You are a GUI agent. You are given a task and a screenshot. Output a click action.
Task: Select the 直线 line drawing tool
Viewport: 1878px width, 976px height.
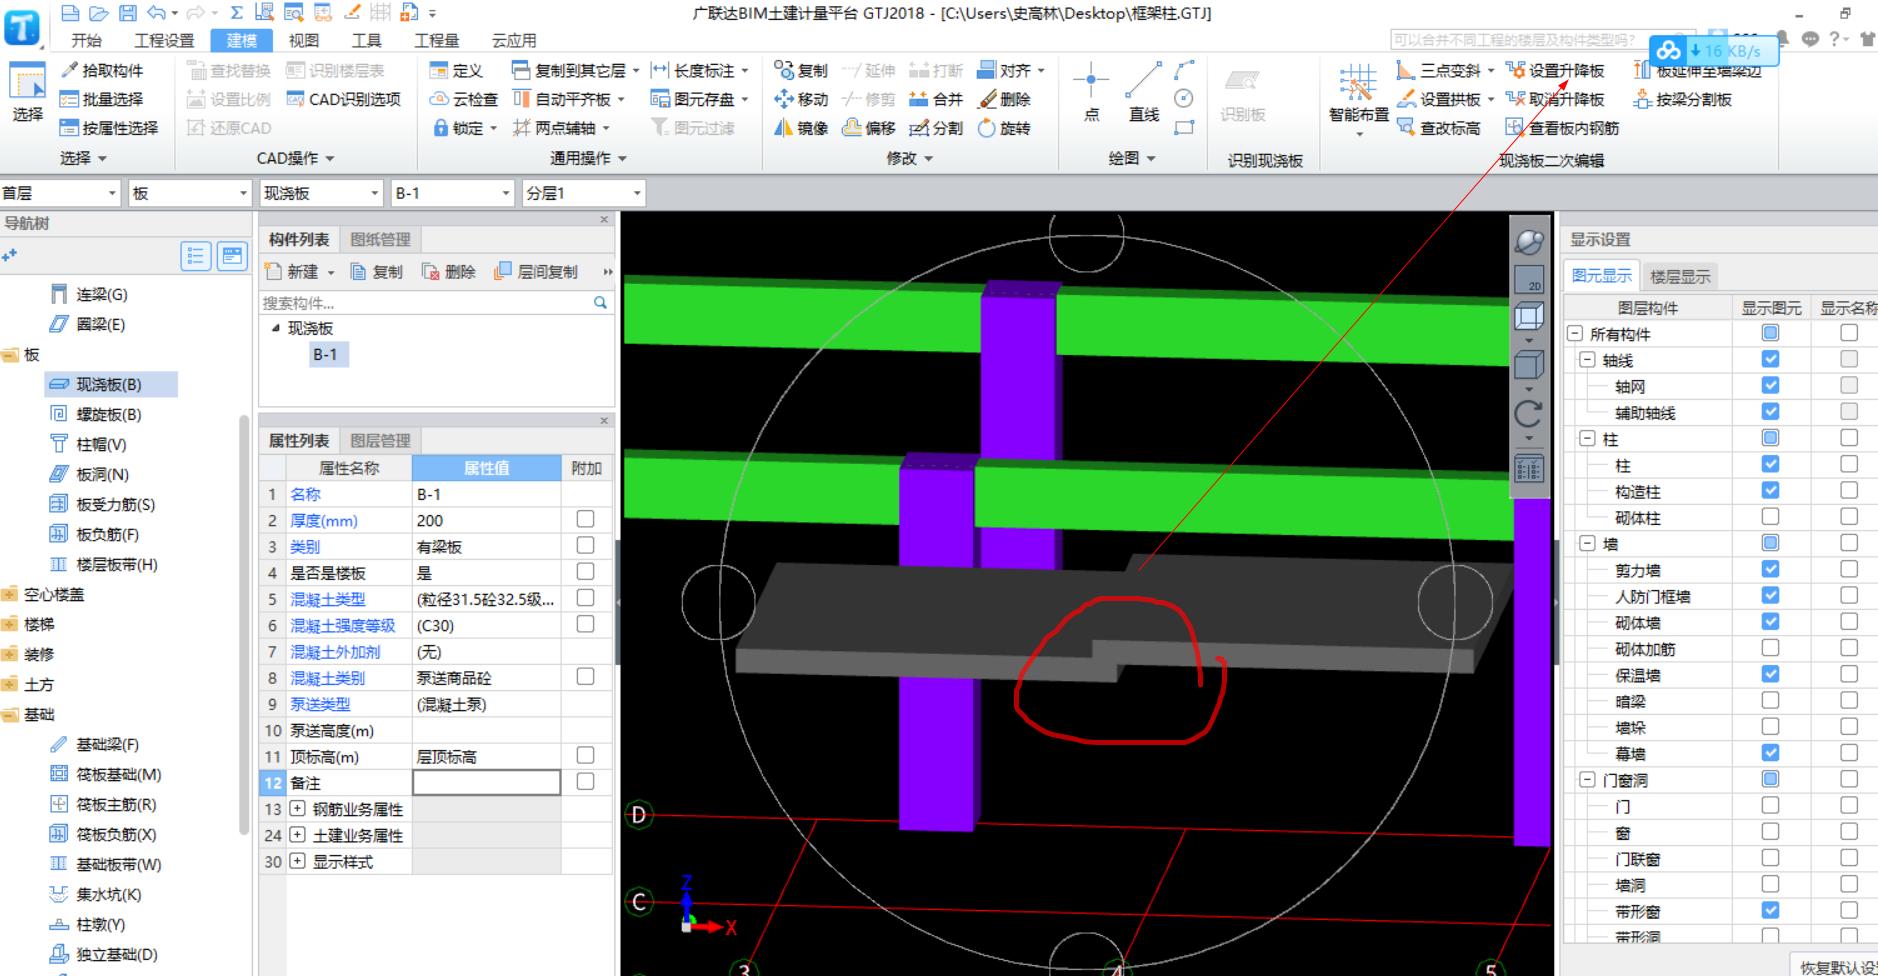pos(1144,92)
